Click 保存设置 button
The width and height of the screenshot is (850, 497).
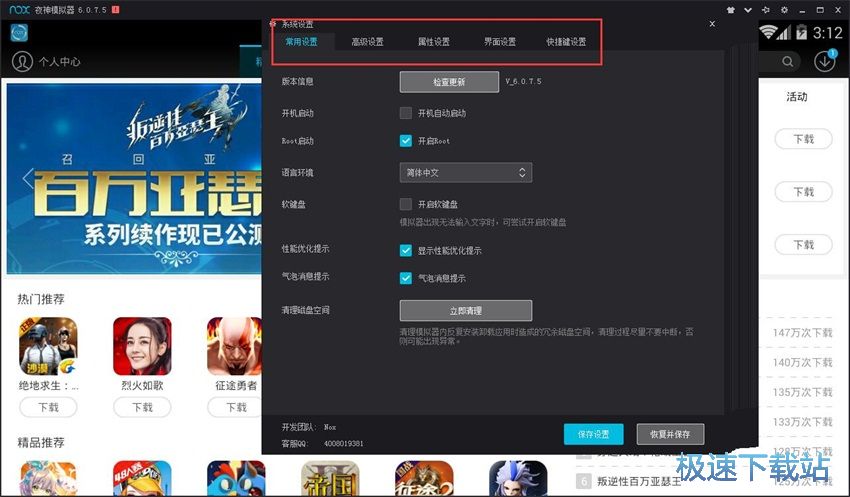594,434
